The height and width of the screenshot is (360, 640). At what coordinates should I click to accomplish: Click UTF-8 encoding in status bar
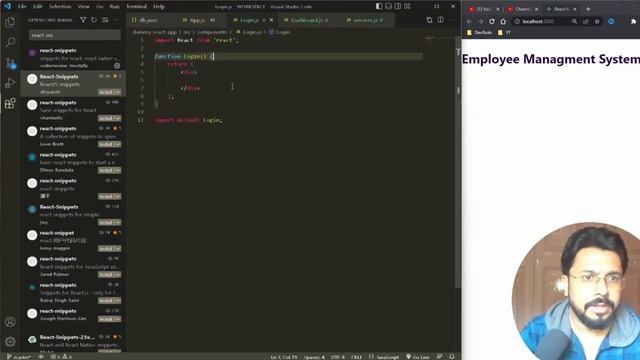point(338,357)
